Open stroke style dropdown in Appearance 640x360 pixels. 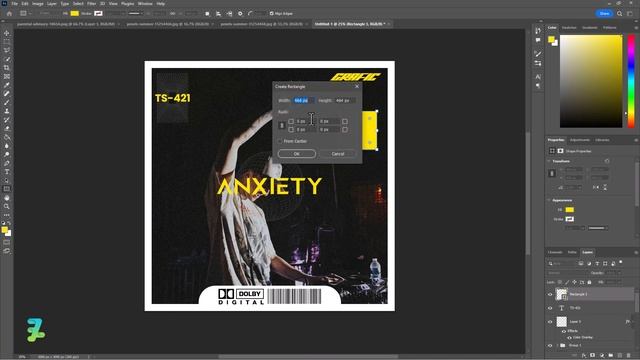(x=598, y=228)
